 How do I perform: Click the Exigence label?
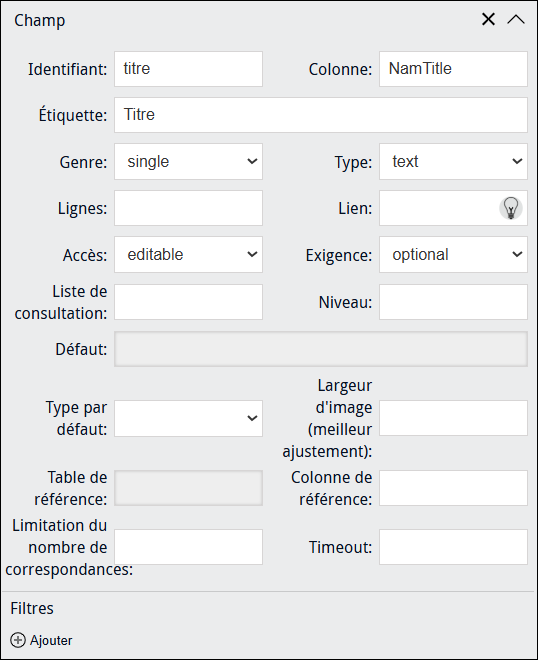click(339, 255)
